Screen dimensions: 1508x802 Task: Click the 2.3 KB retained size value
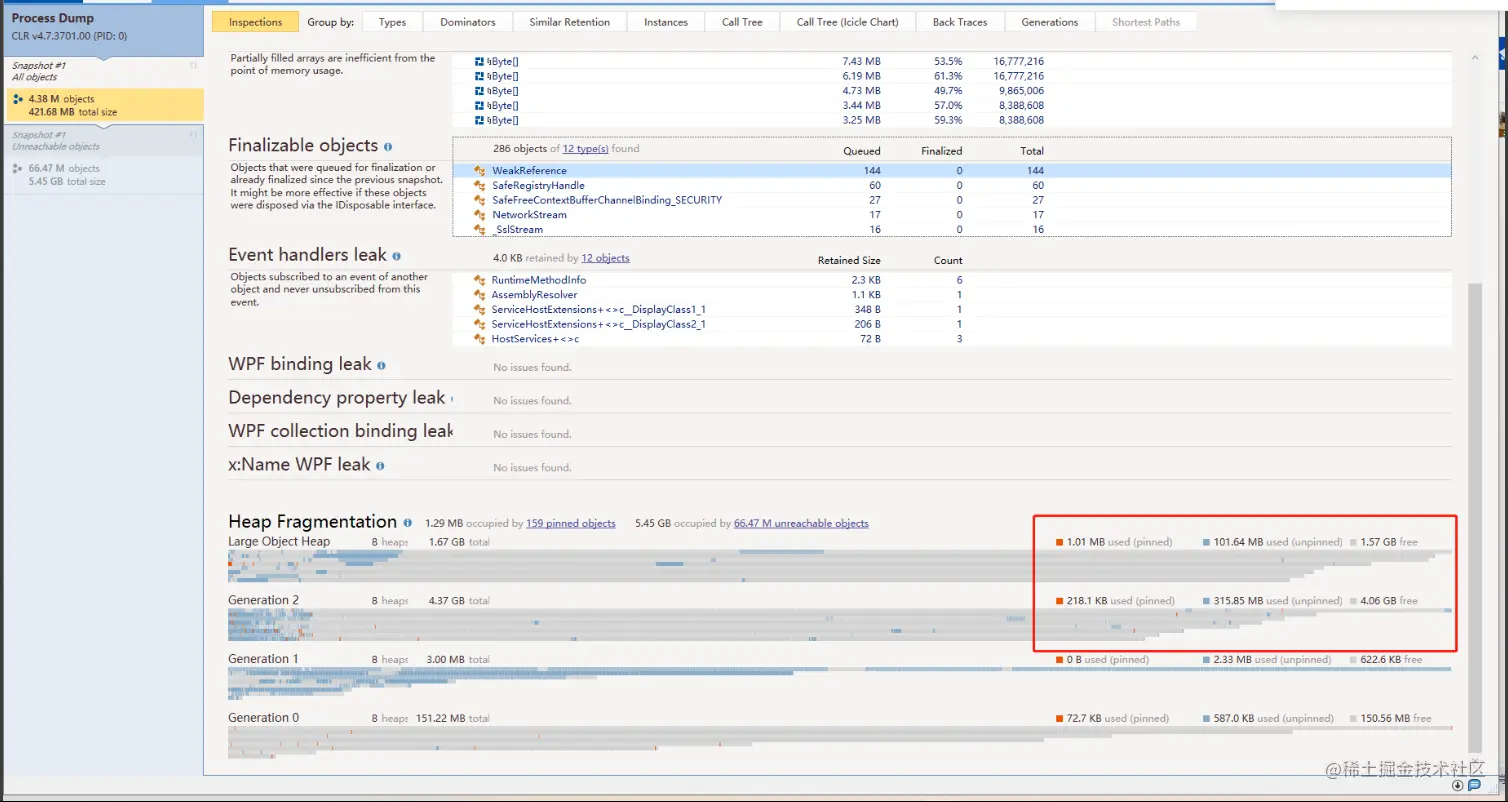[866, 281]
